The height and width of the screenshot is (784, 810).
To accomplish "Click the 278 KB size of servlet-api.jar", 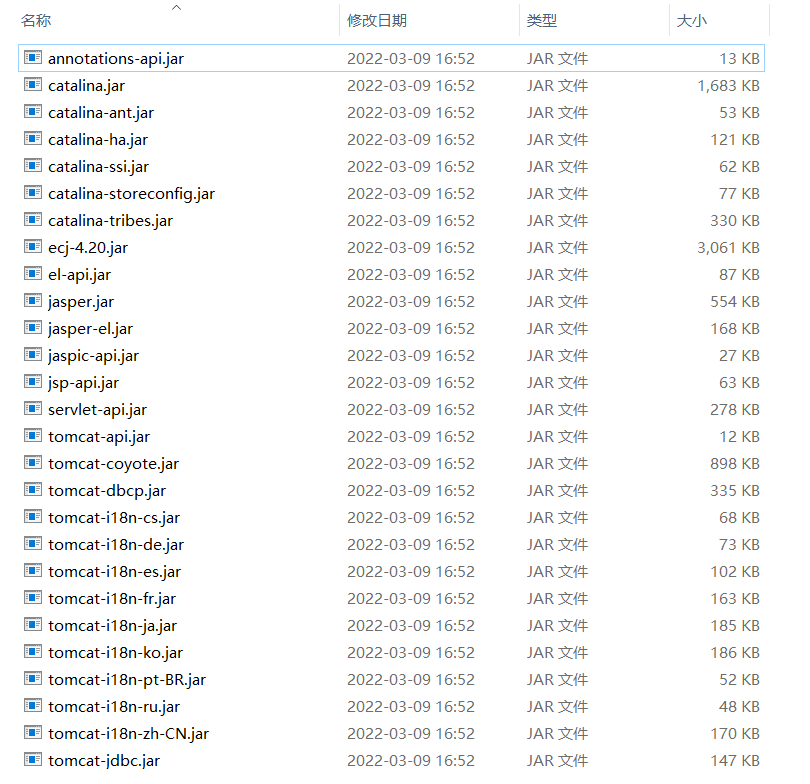I will pos(735,409).
